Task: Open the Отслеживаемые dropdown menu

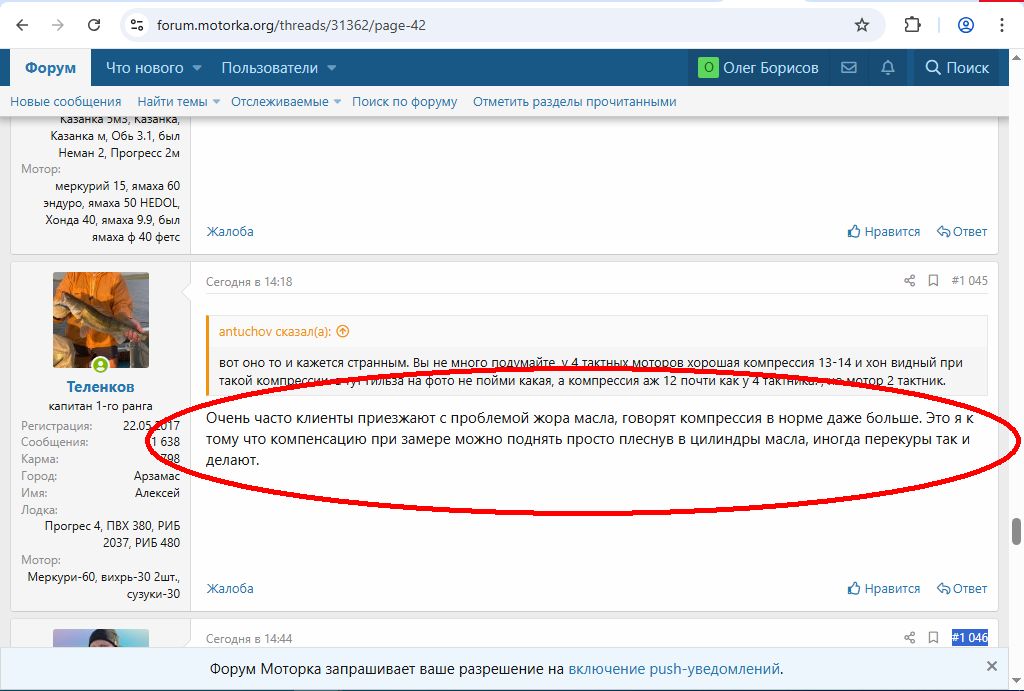Action: point(337,102)
